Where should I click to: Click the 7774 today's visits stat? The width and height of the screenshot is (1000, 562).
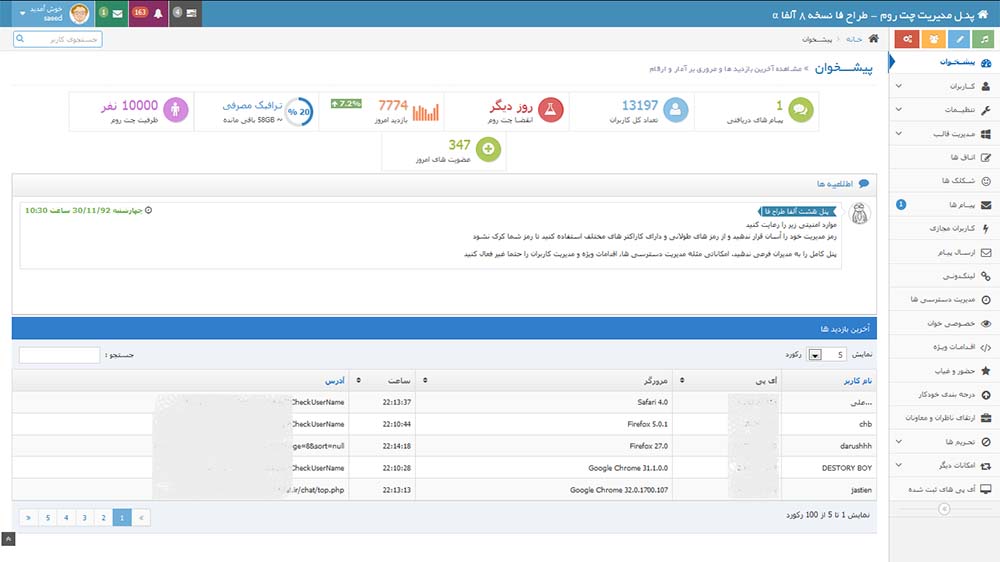pyautogui.click(x=381, y=111)
